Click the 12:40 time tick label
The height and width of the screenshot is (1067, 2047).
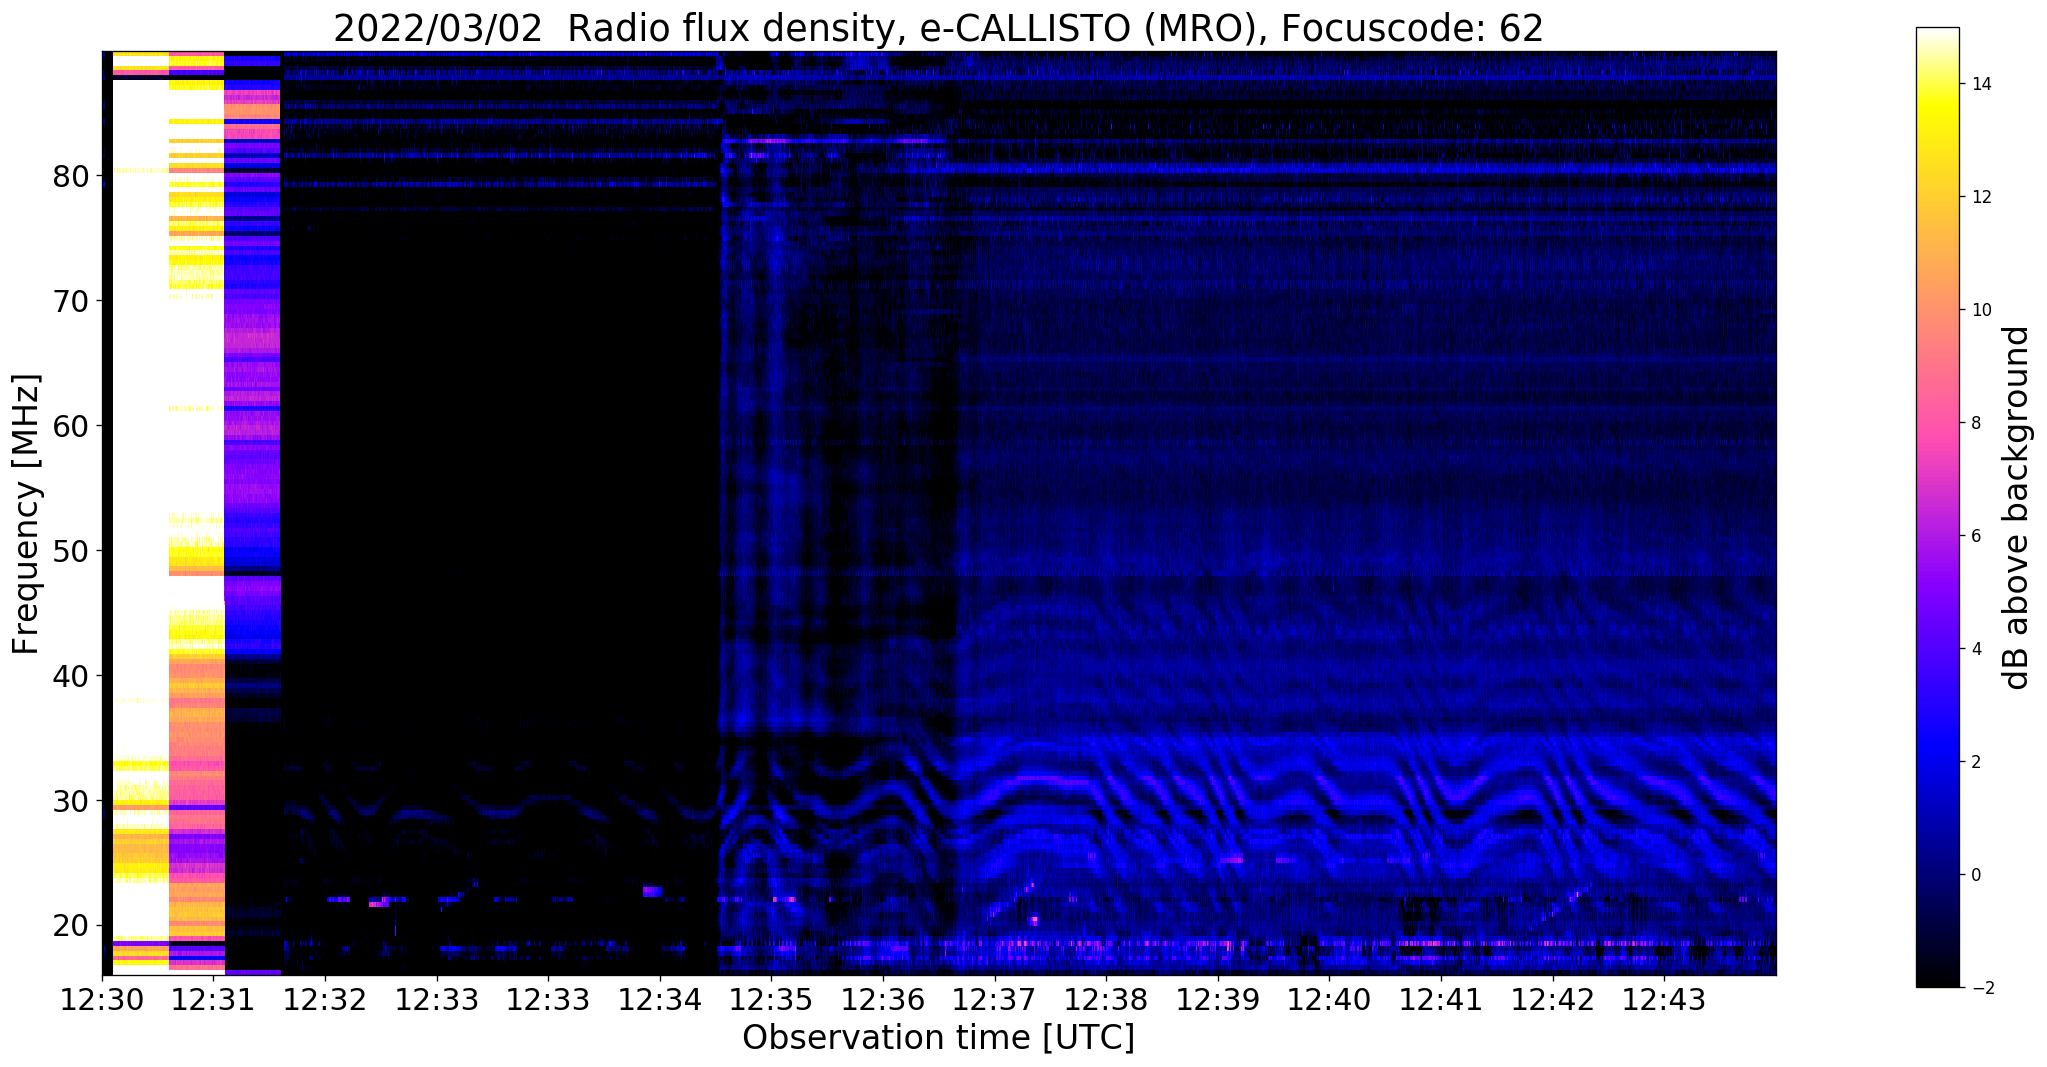(x=1329, y=1000)
